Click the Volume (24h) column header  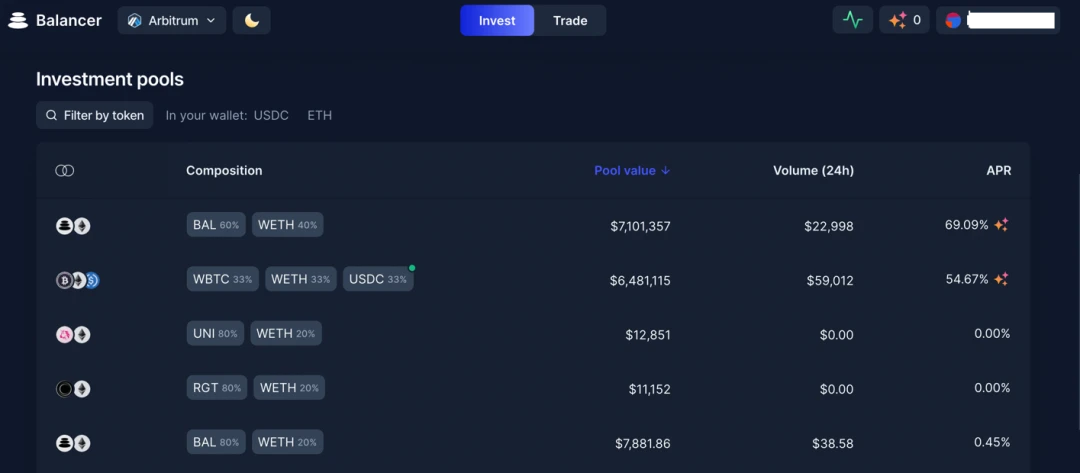tap(813, 170)
